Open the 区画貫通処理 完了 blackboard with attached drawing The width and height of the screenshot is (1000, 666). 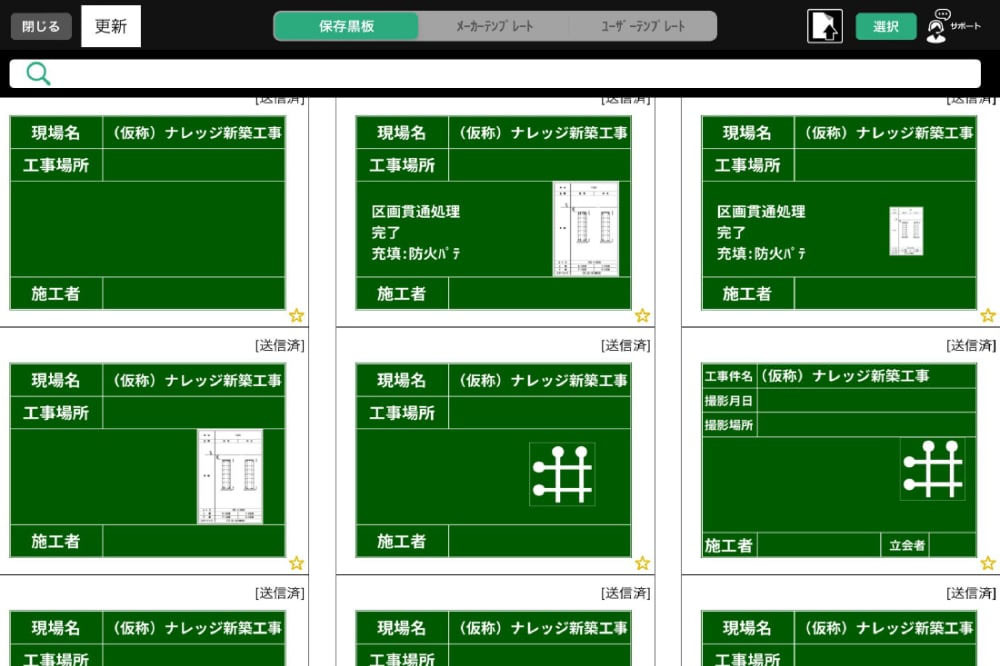pos(494,210)
